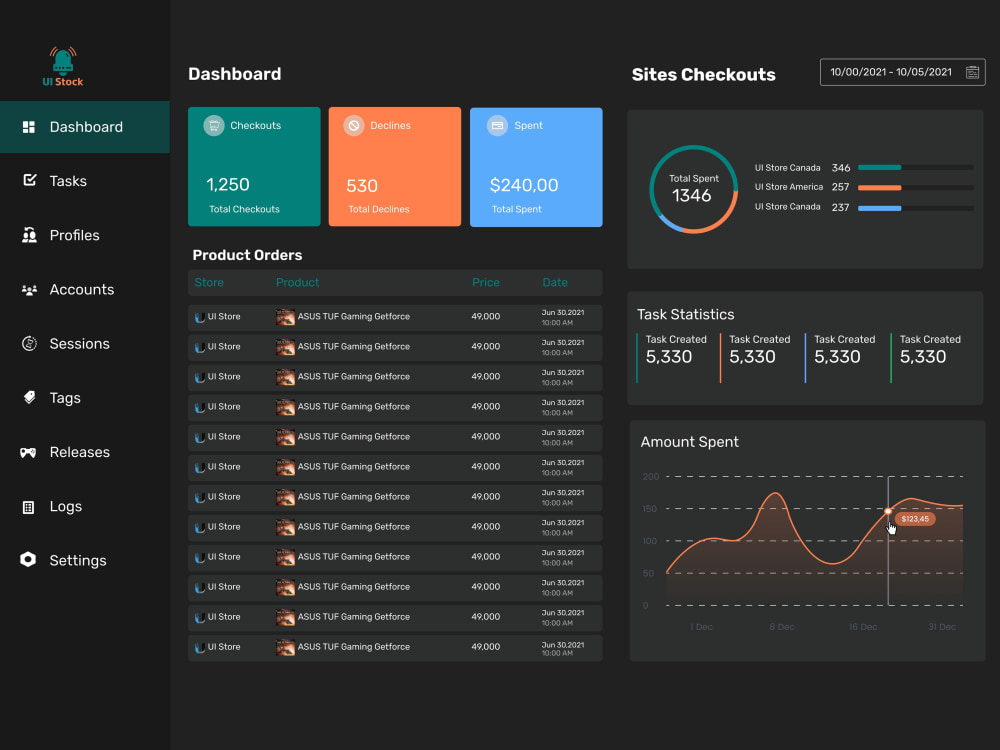Viewport: 1000px width, 750px height.
Task: Click the 31 Dec axis label
Action: [942, 627]
